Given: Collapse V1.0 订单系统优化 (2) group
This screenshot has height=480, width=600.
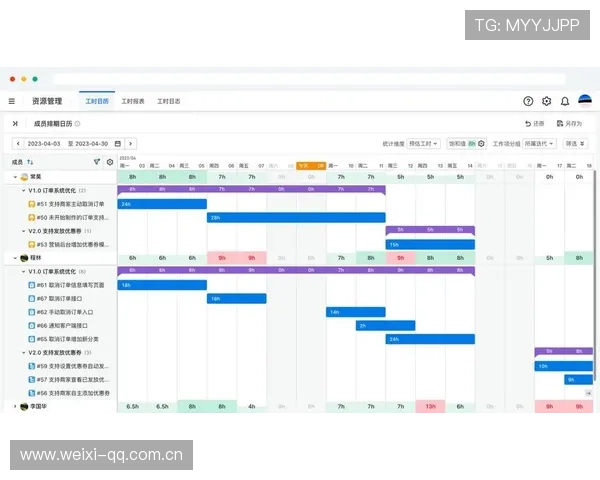Looking at the screenshot, I should point(23,191).
